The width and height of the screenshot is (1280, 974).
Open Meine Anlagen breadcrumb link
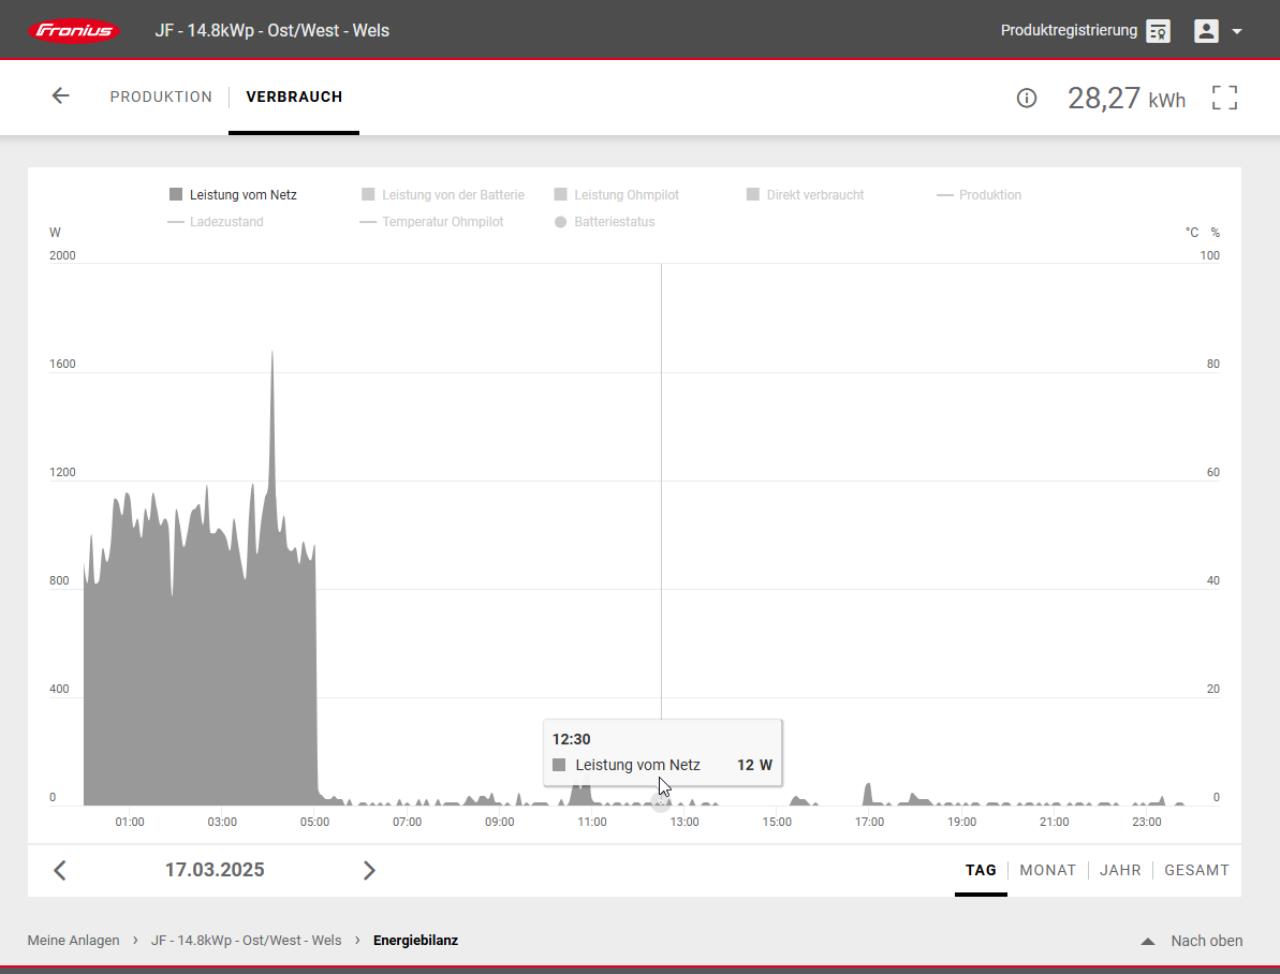[73, 940]
